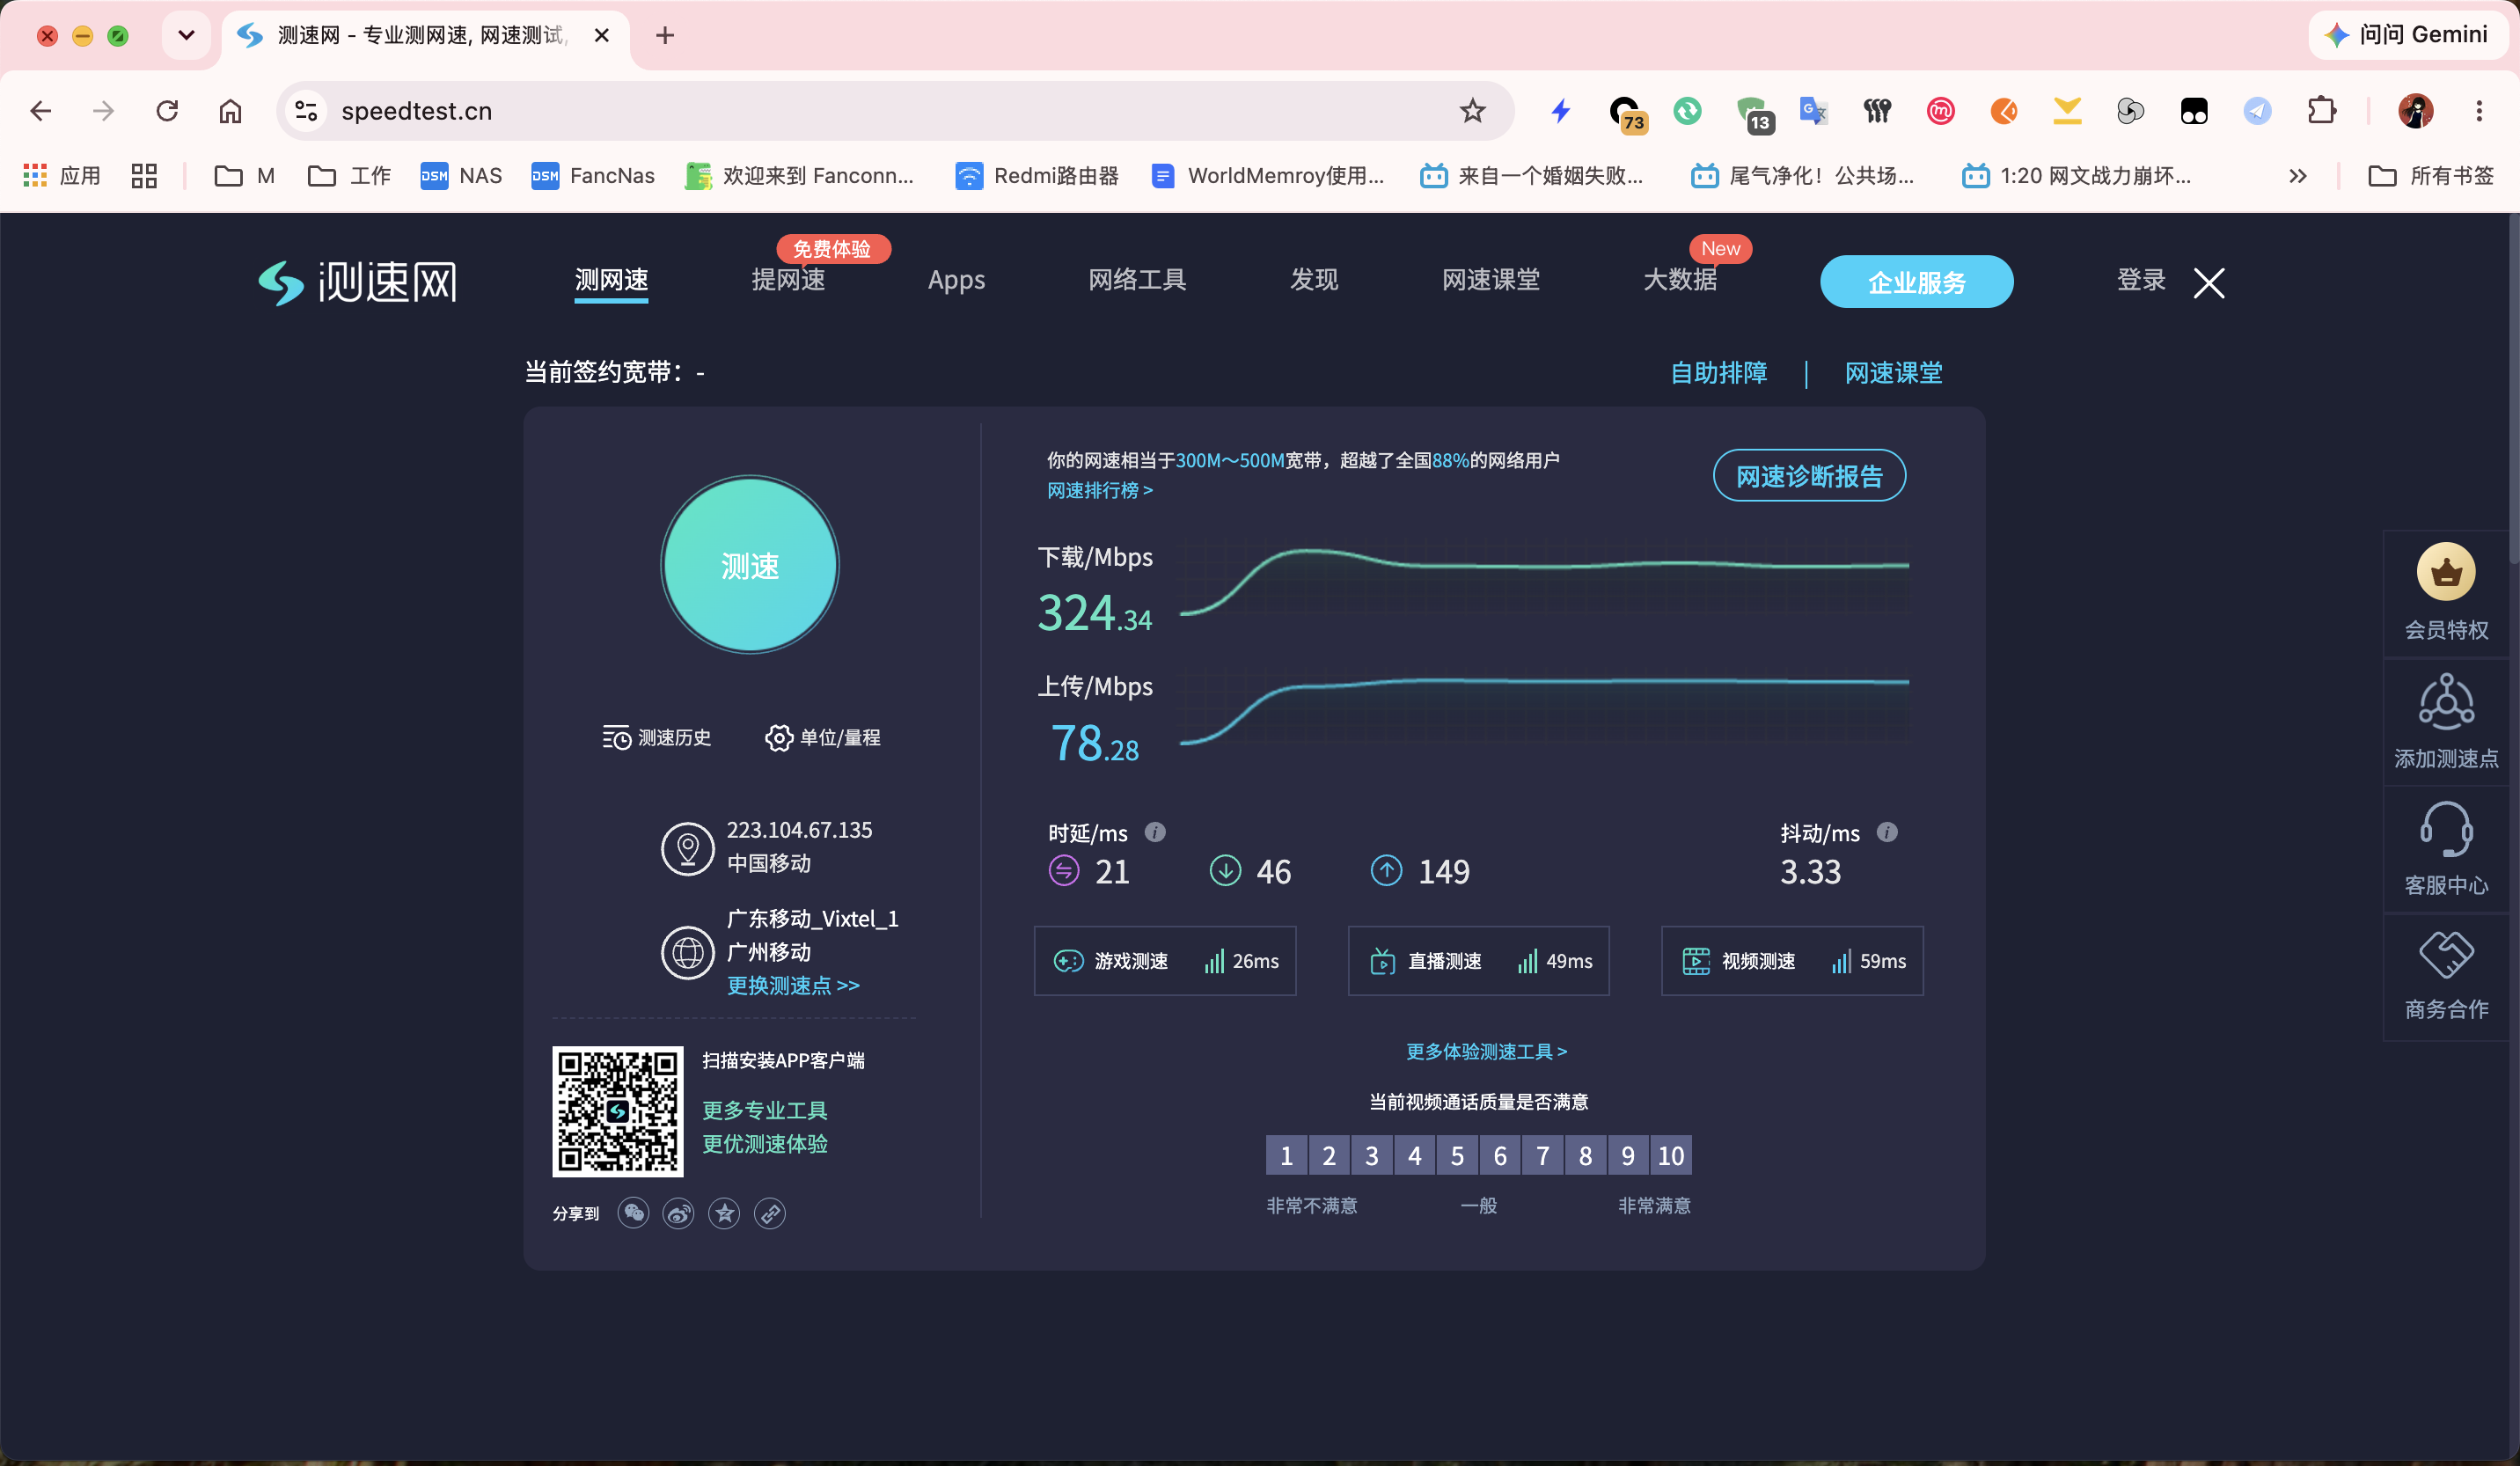Switch to 网络工具 nav tab
This screenshot has width=2520, height=1466.
point(1137,280)
